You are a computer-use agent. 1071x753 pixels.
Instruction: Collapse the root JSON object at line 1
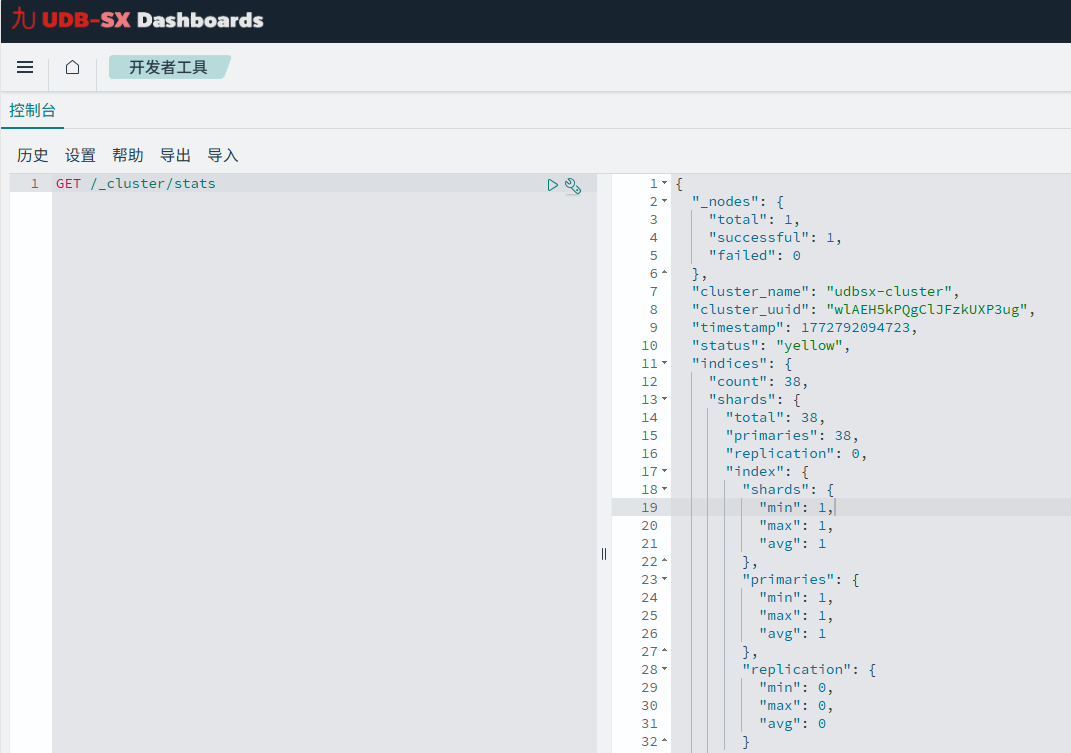pyautogui.click(x=663, y=183)
